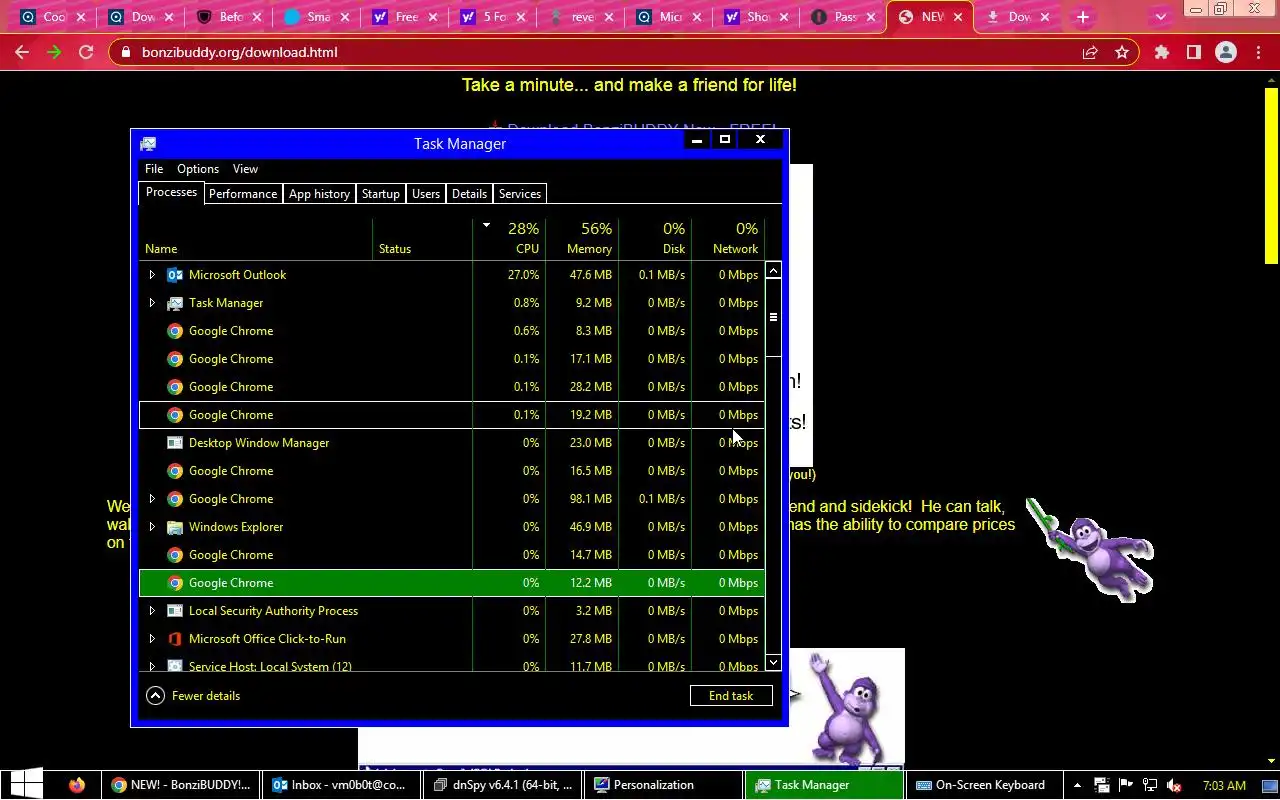Switch to dnSpy taskbar window
This screenshot has width=1280, height=800.
503,785
